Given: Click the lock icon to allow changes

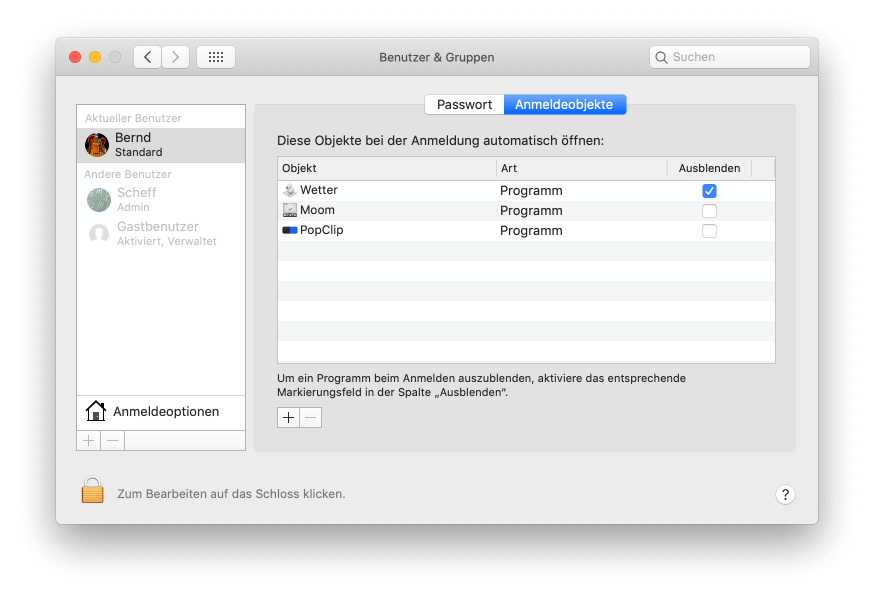Looking at the screenshot, I should (92, 491).
